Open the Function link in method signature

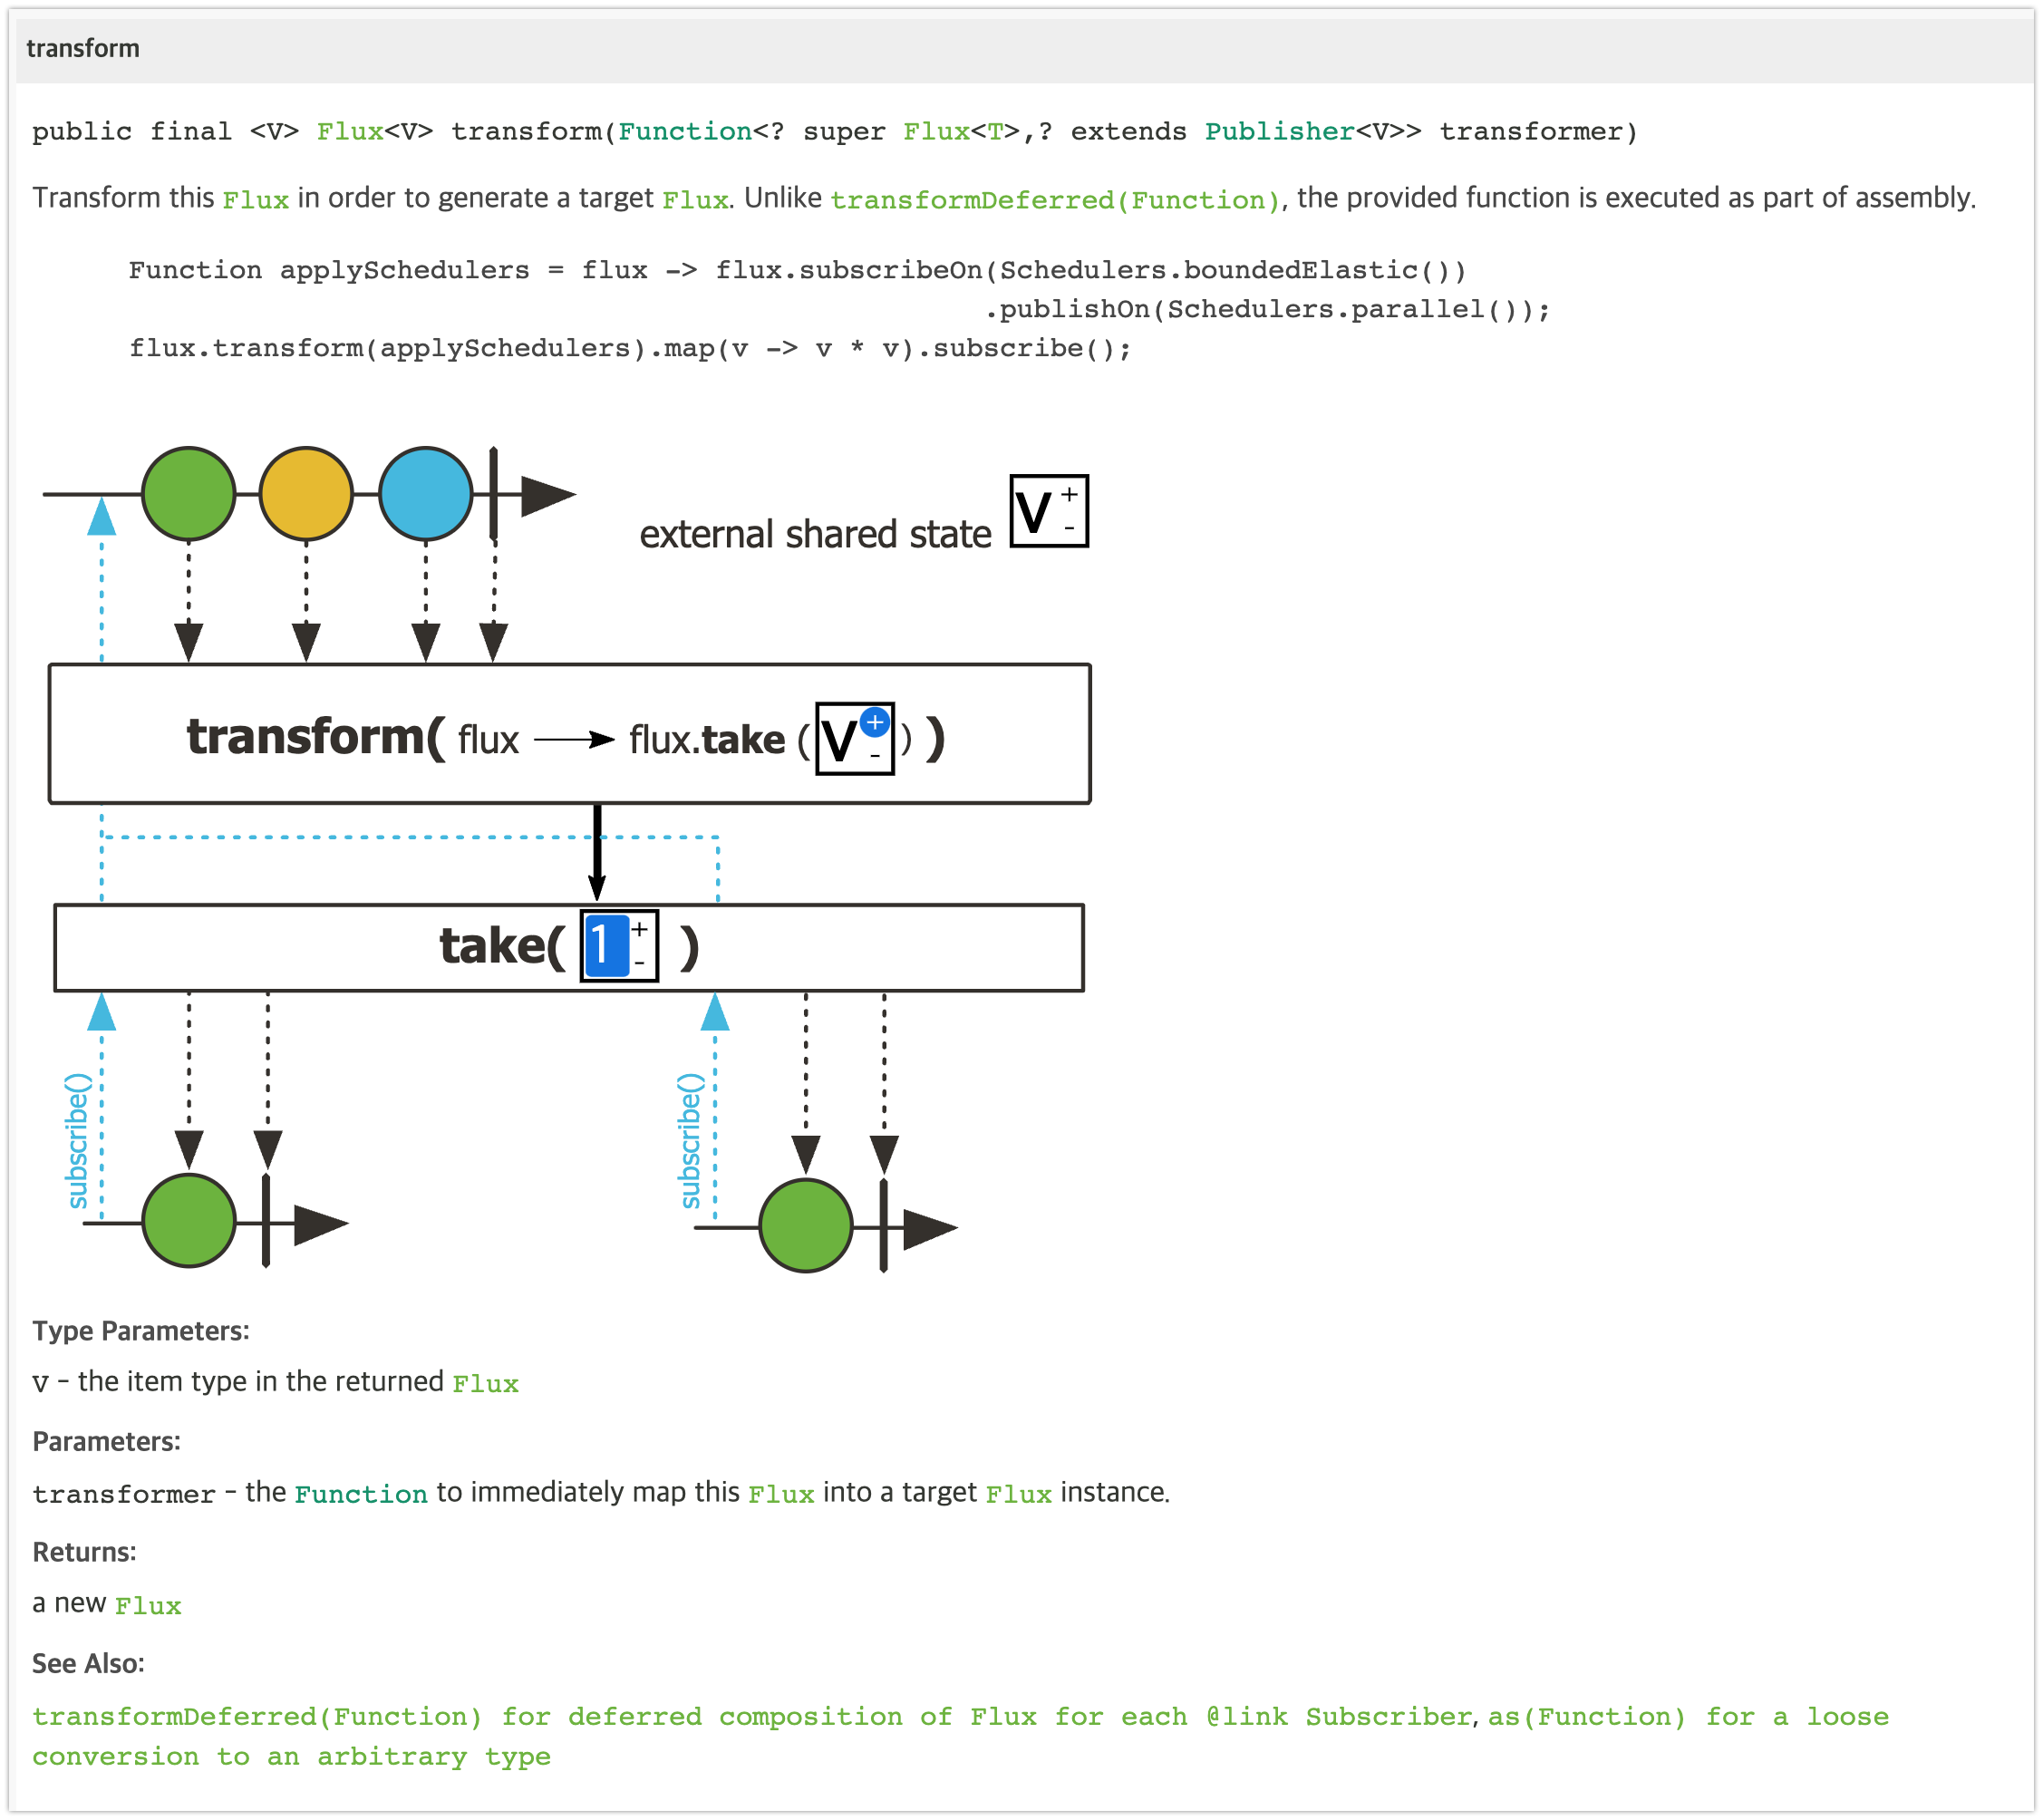[x=685, y=132]
